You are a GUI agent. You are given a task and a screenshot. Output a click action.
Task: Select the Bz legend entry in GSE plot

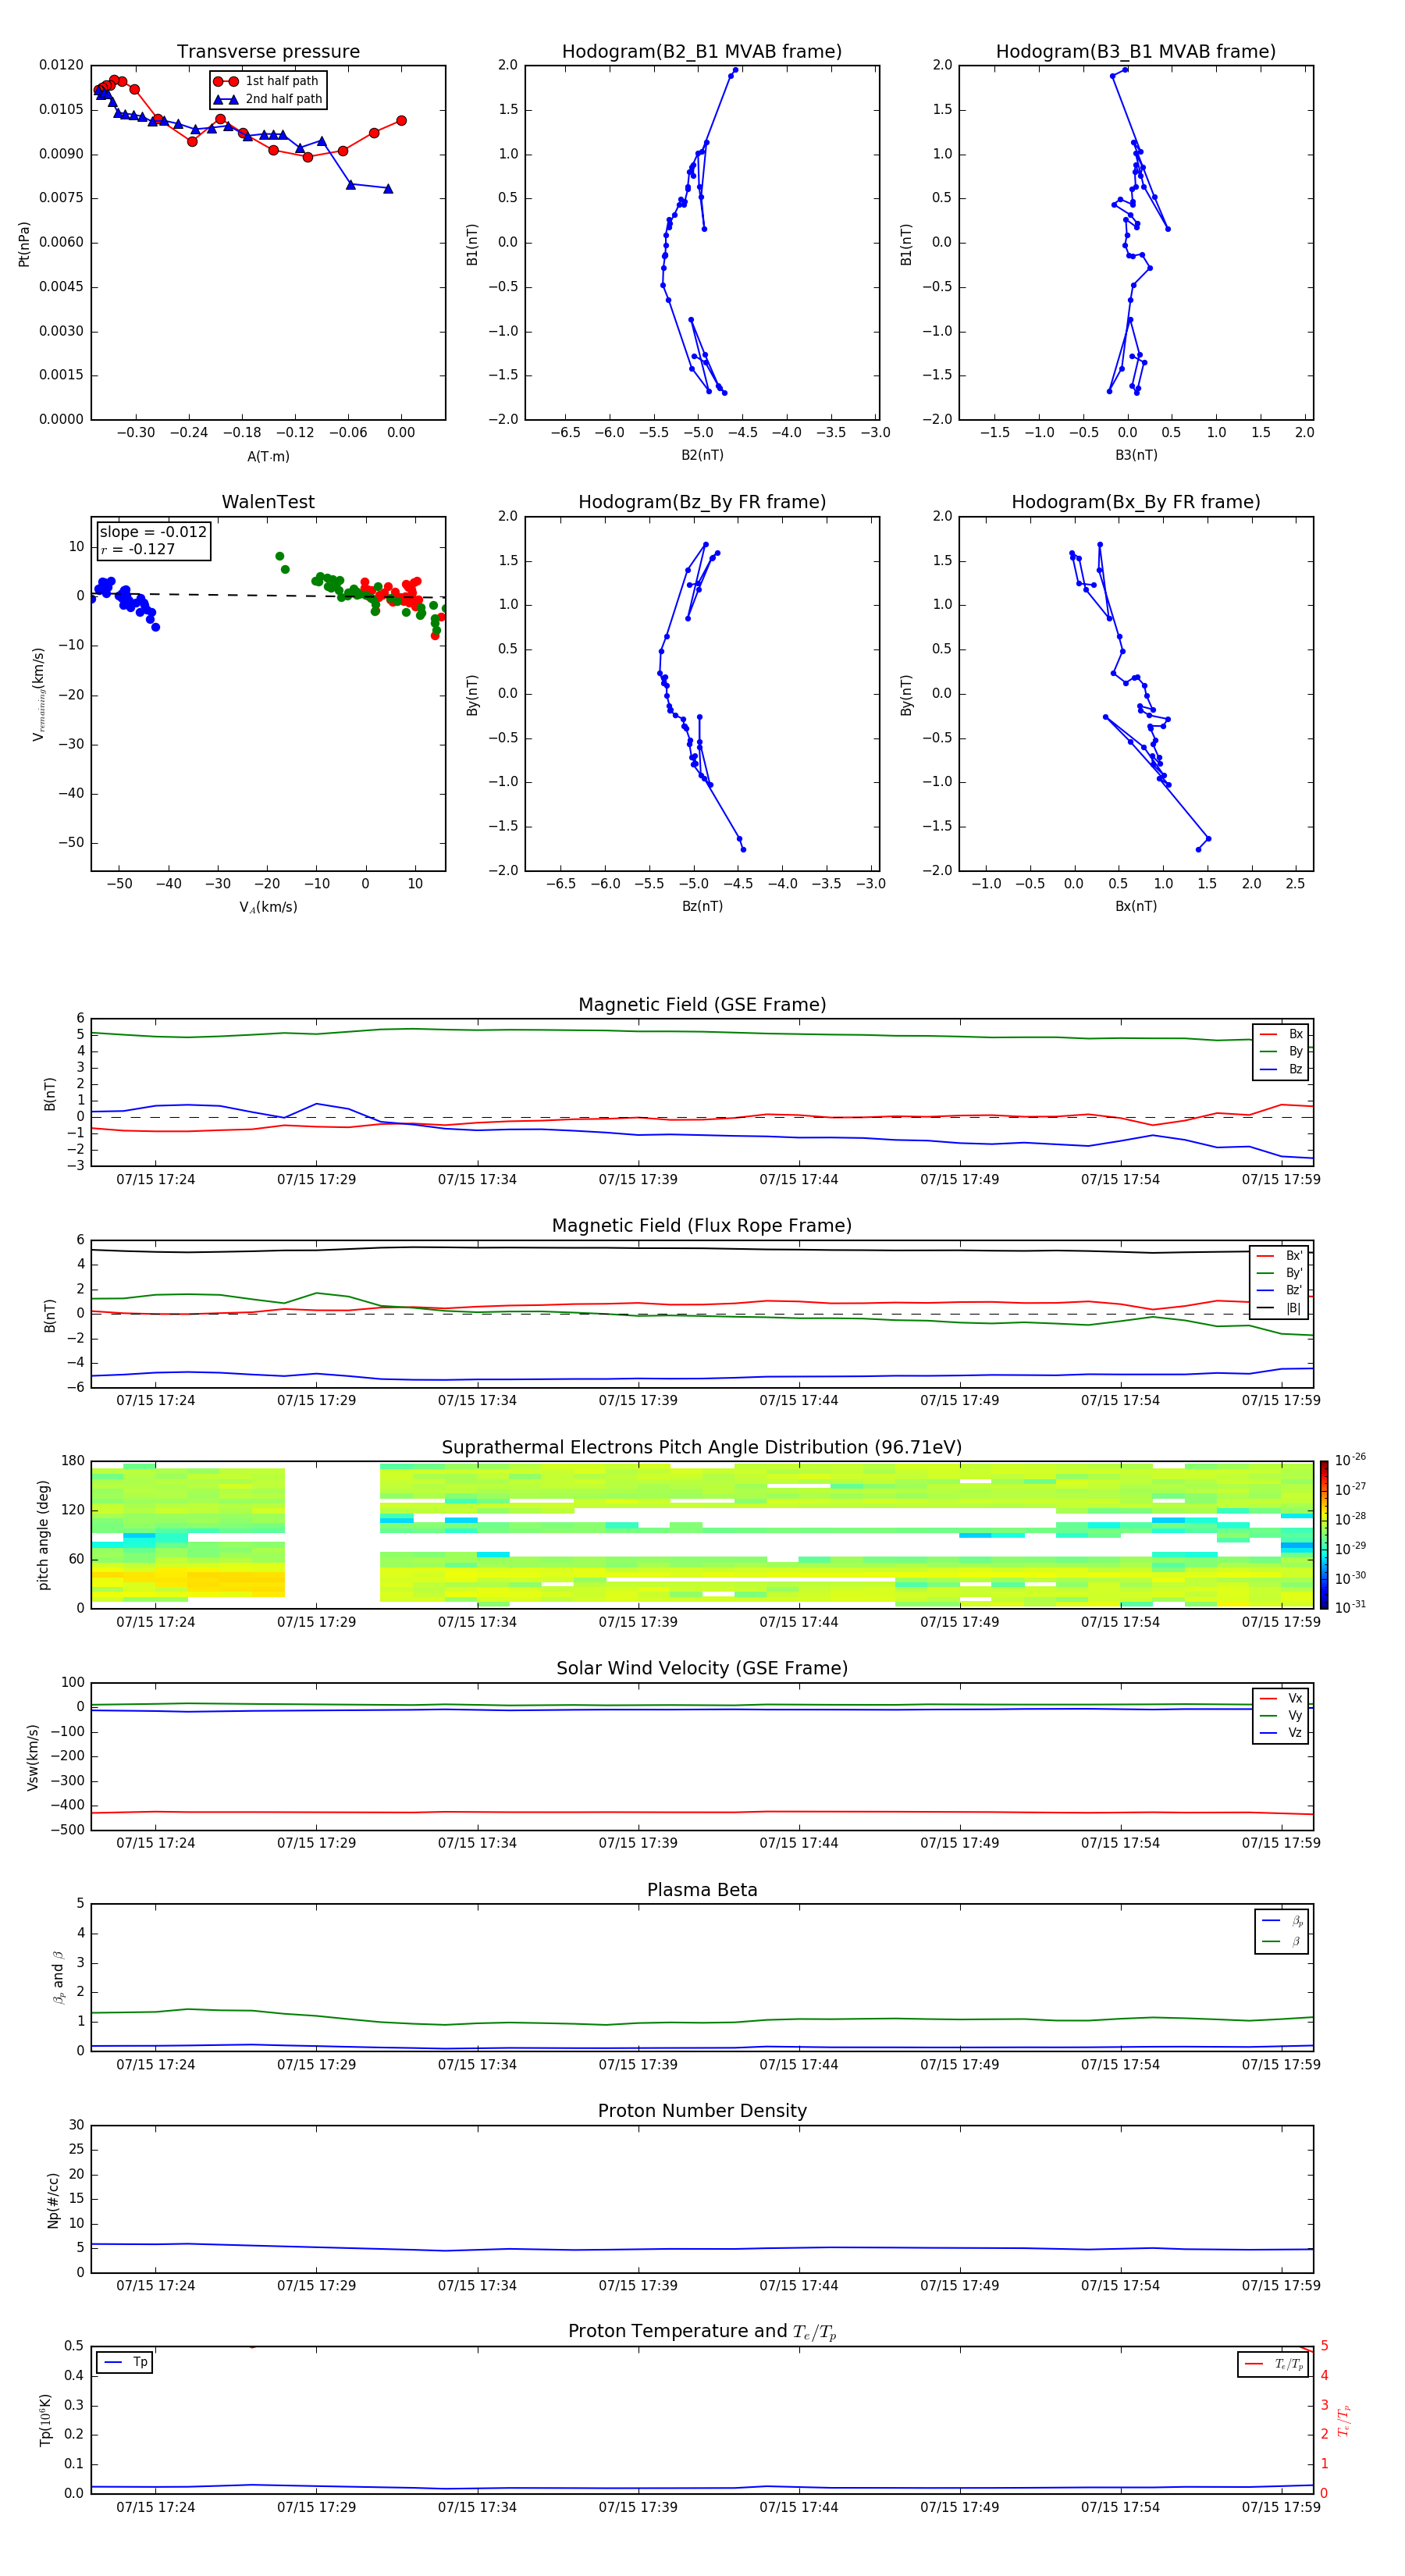(x=1281, y=1069)
